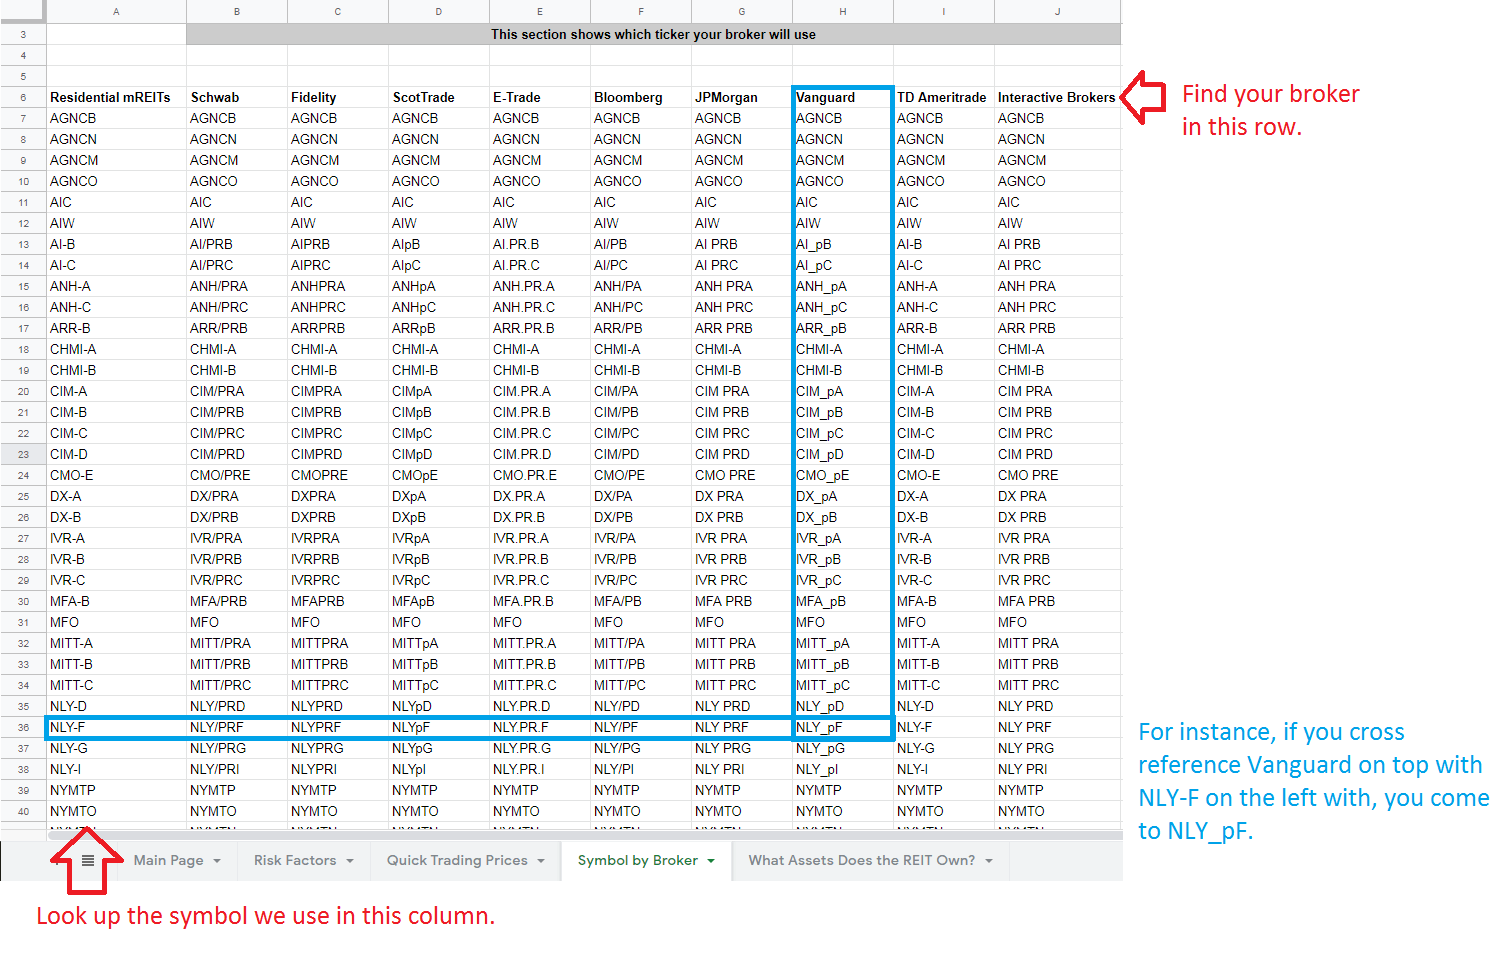Click the MFA_pB cell

pyautogui.click(x=843, y=601)
